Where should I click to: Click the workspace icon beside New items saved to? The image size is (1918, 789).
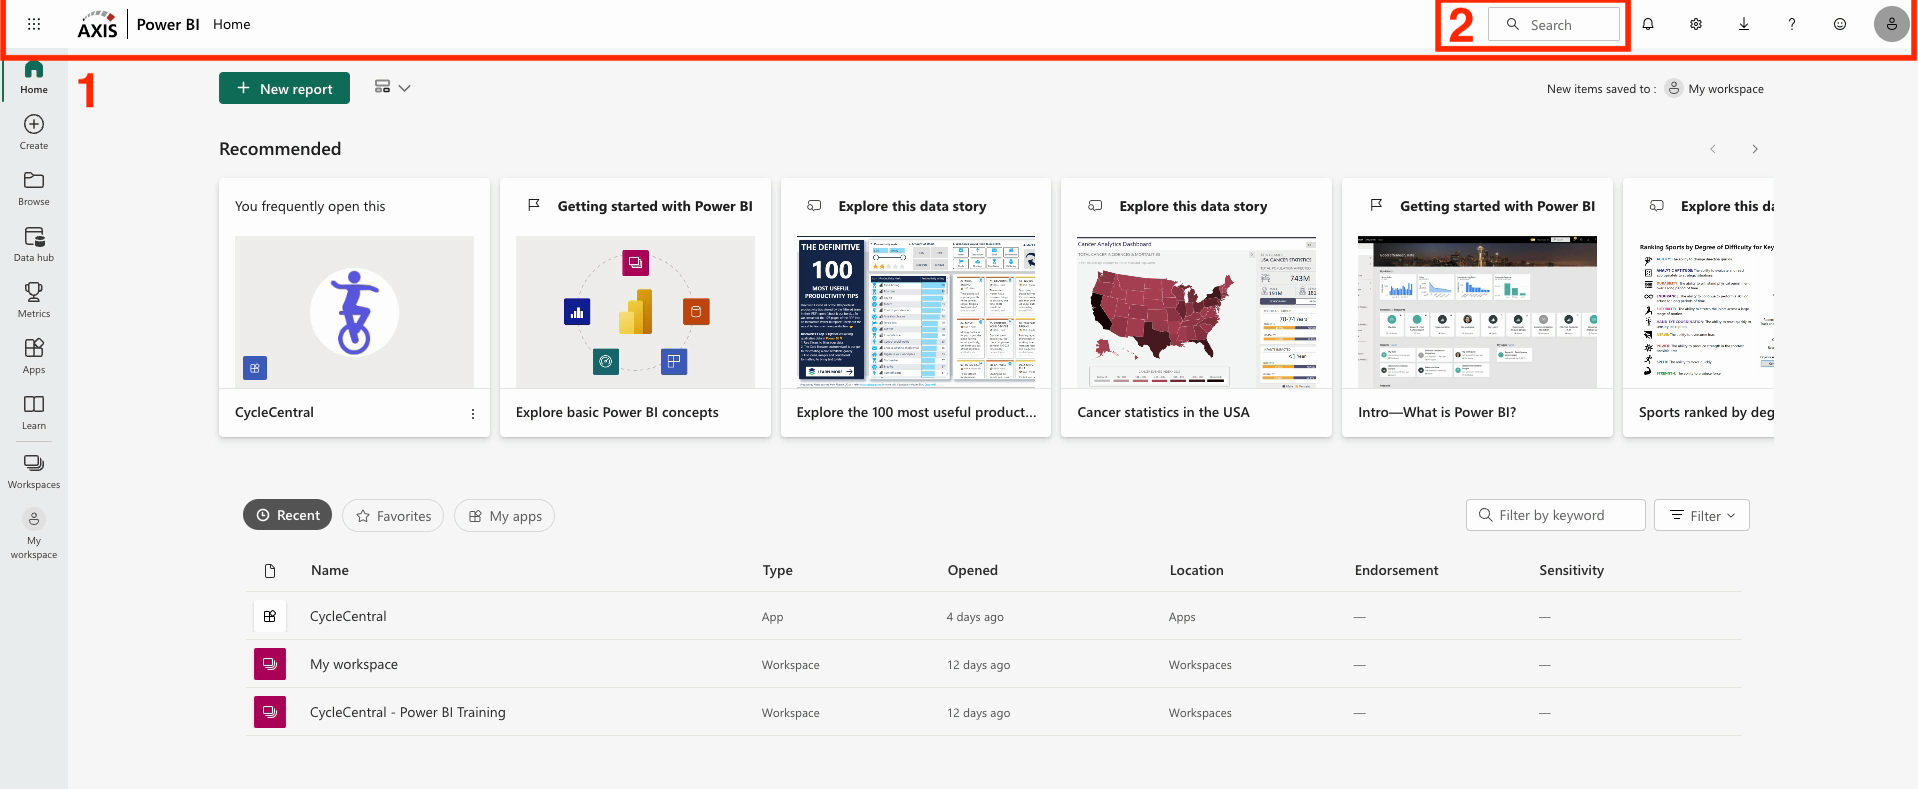coord(1674,88)
